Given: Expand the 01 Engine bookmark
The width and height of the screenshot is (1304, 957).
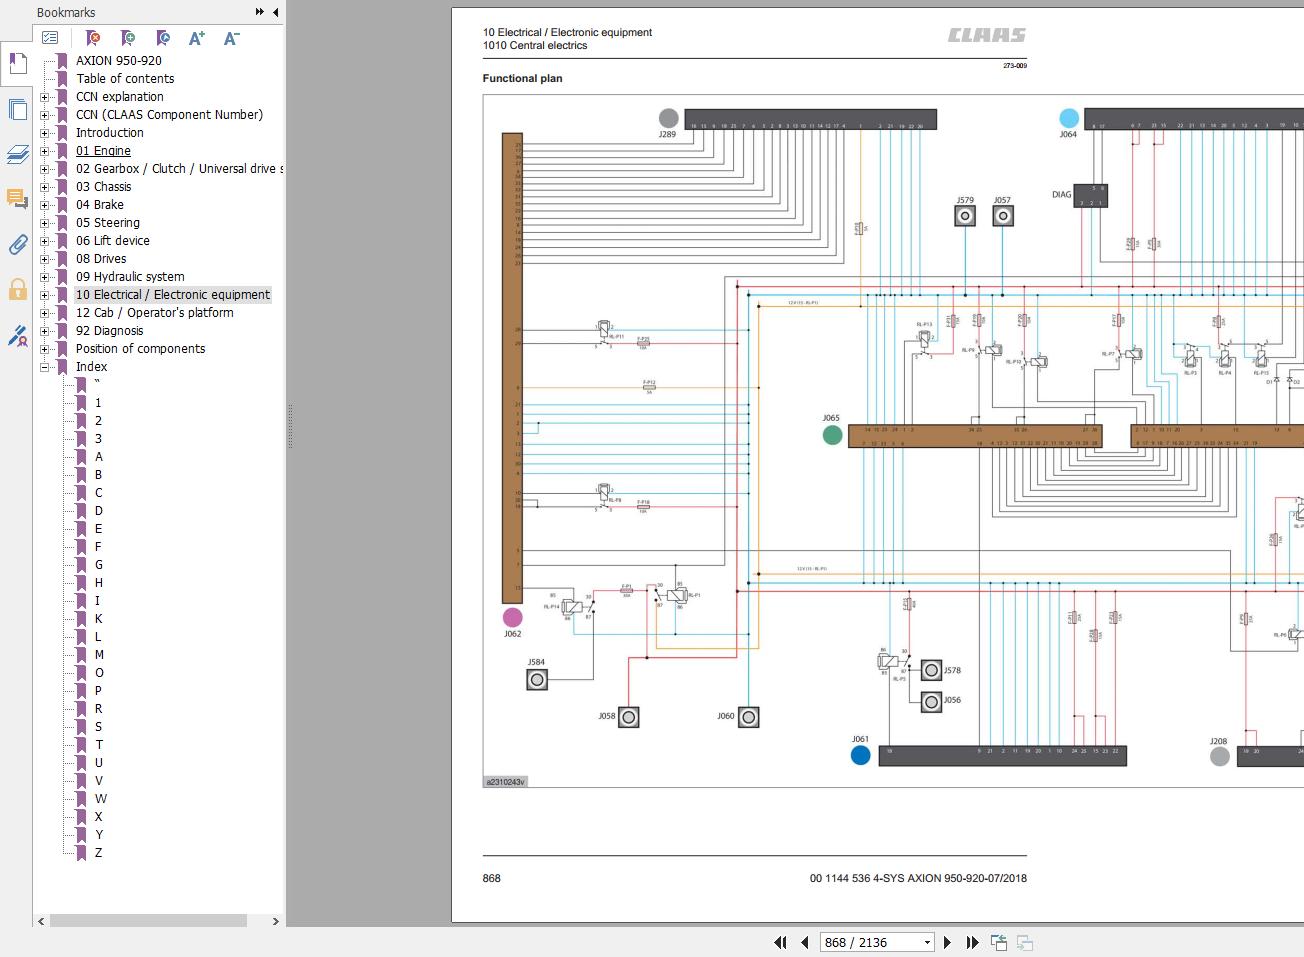Looking at the screenshot, I should pos(44,151).
